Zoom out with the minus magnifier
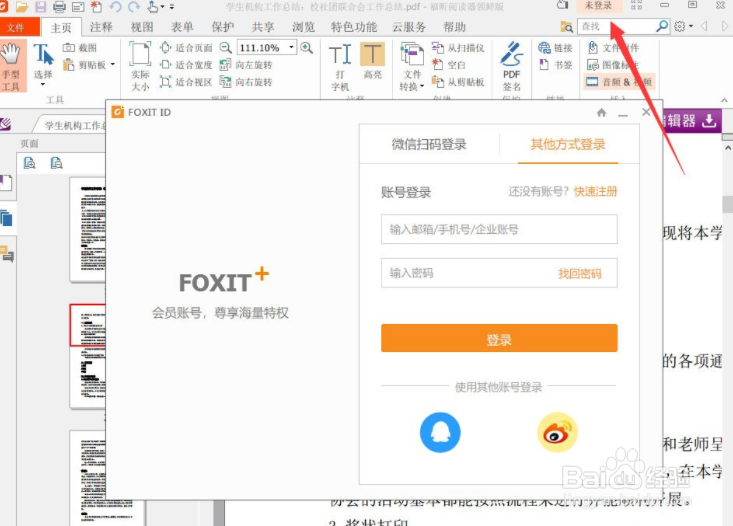 226,47
